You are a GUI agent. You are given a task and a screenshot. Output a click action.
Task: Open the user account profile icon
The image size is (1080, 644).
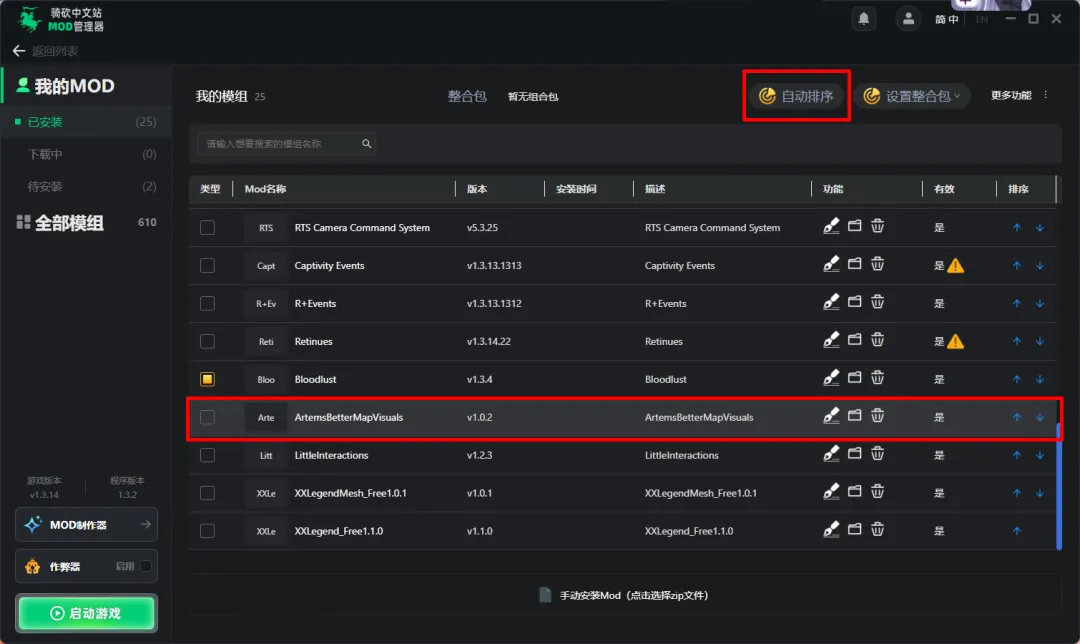point(908,19)
